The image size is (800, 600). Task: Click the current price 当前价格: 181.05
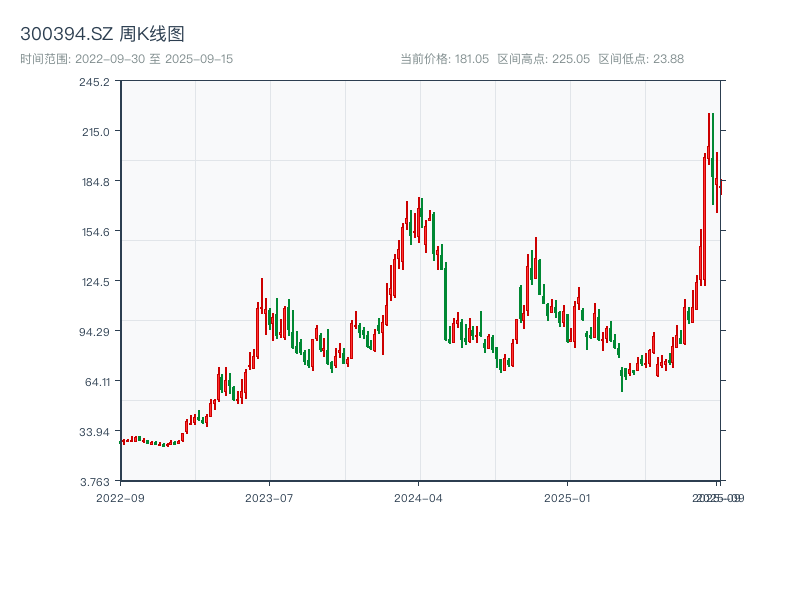[444, 59]
